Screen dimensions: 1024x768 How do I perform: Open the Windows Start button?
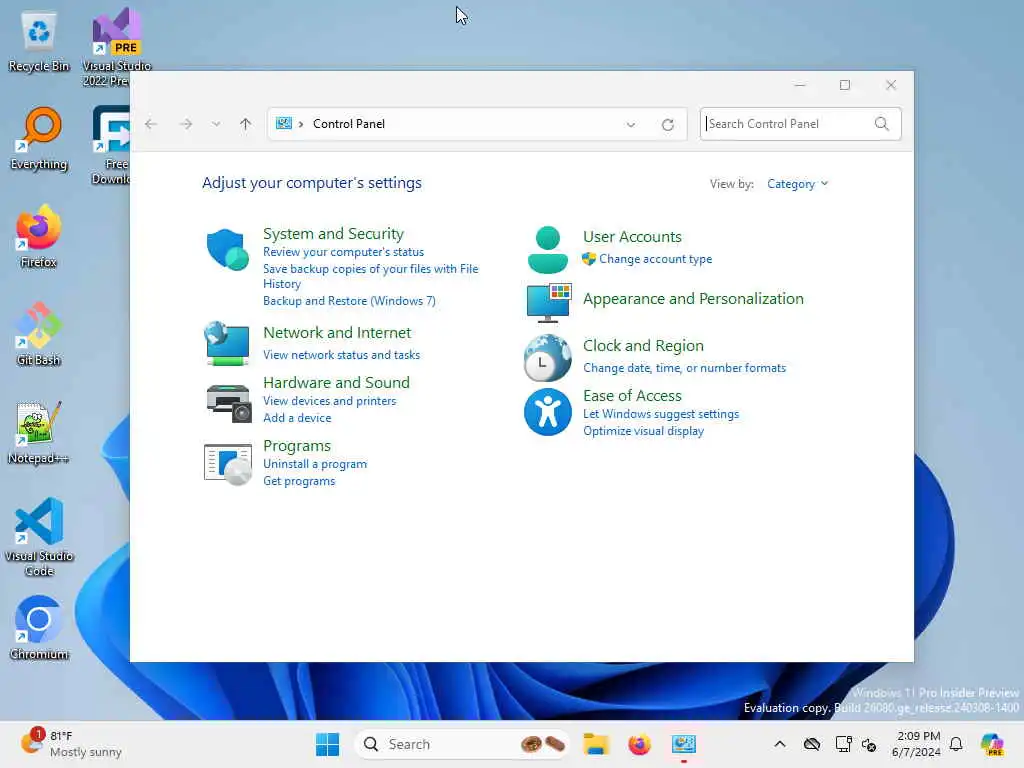(x=327, y=744)
